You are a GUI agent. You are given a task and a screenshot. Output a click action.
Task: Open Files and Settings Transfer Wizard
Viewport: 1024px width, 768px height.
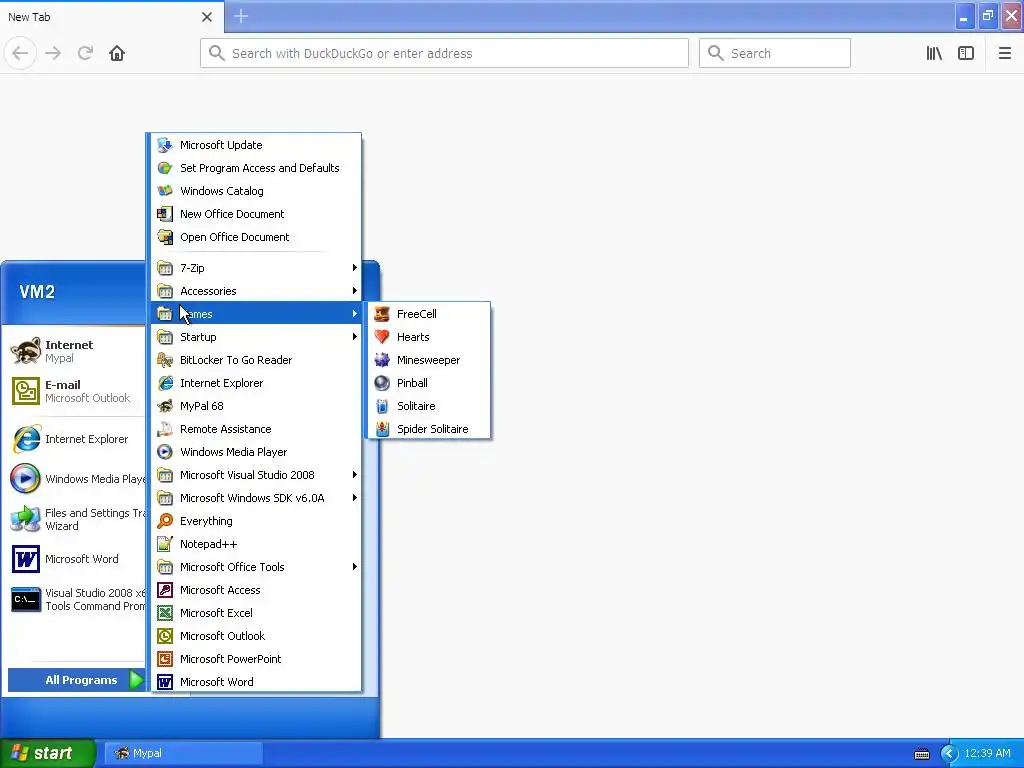coord(75,519)
